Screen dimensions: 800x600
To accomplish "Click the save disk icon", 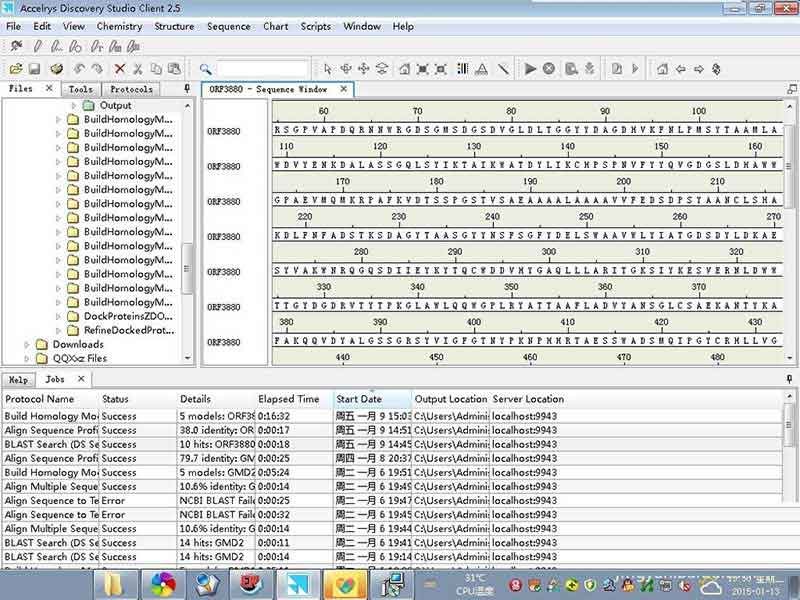I will point(34,68).
